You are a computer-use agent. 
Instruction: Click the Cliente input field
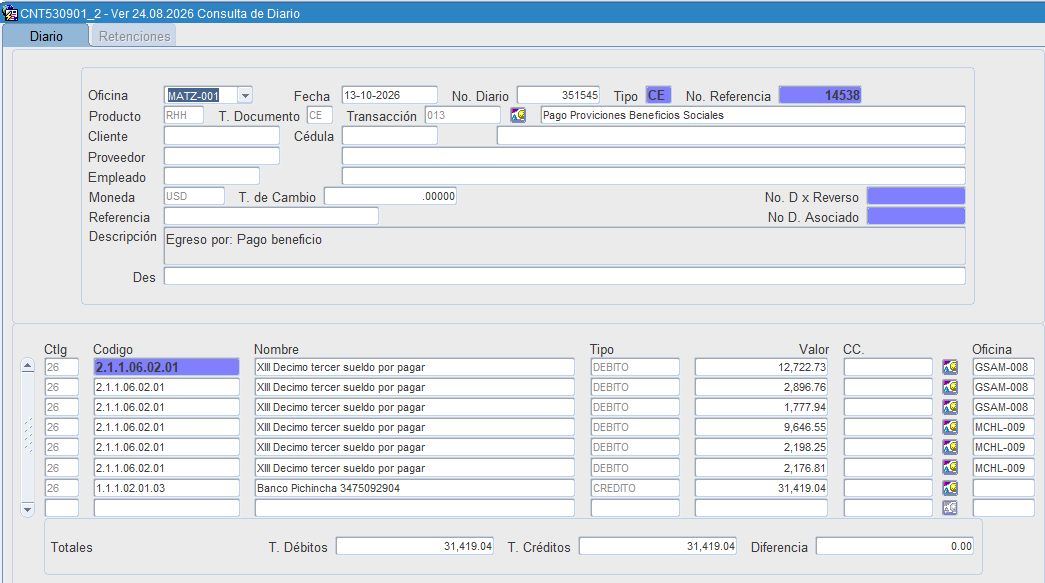[x=222, y=136]
